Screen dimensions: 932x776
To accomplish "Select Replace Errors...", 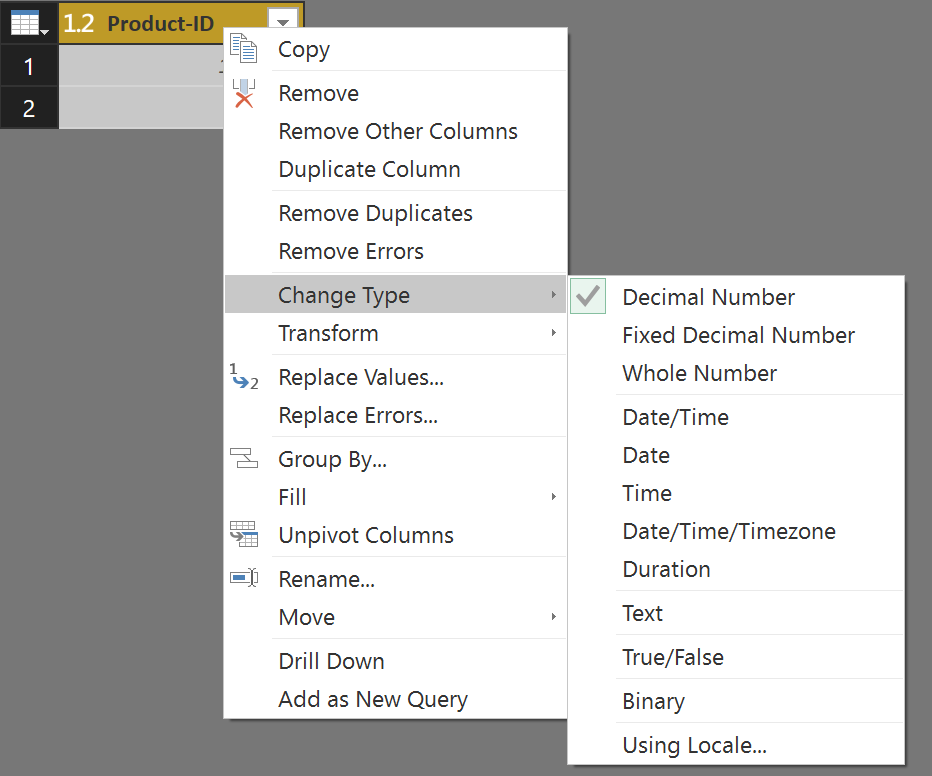I will [395, 415].
